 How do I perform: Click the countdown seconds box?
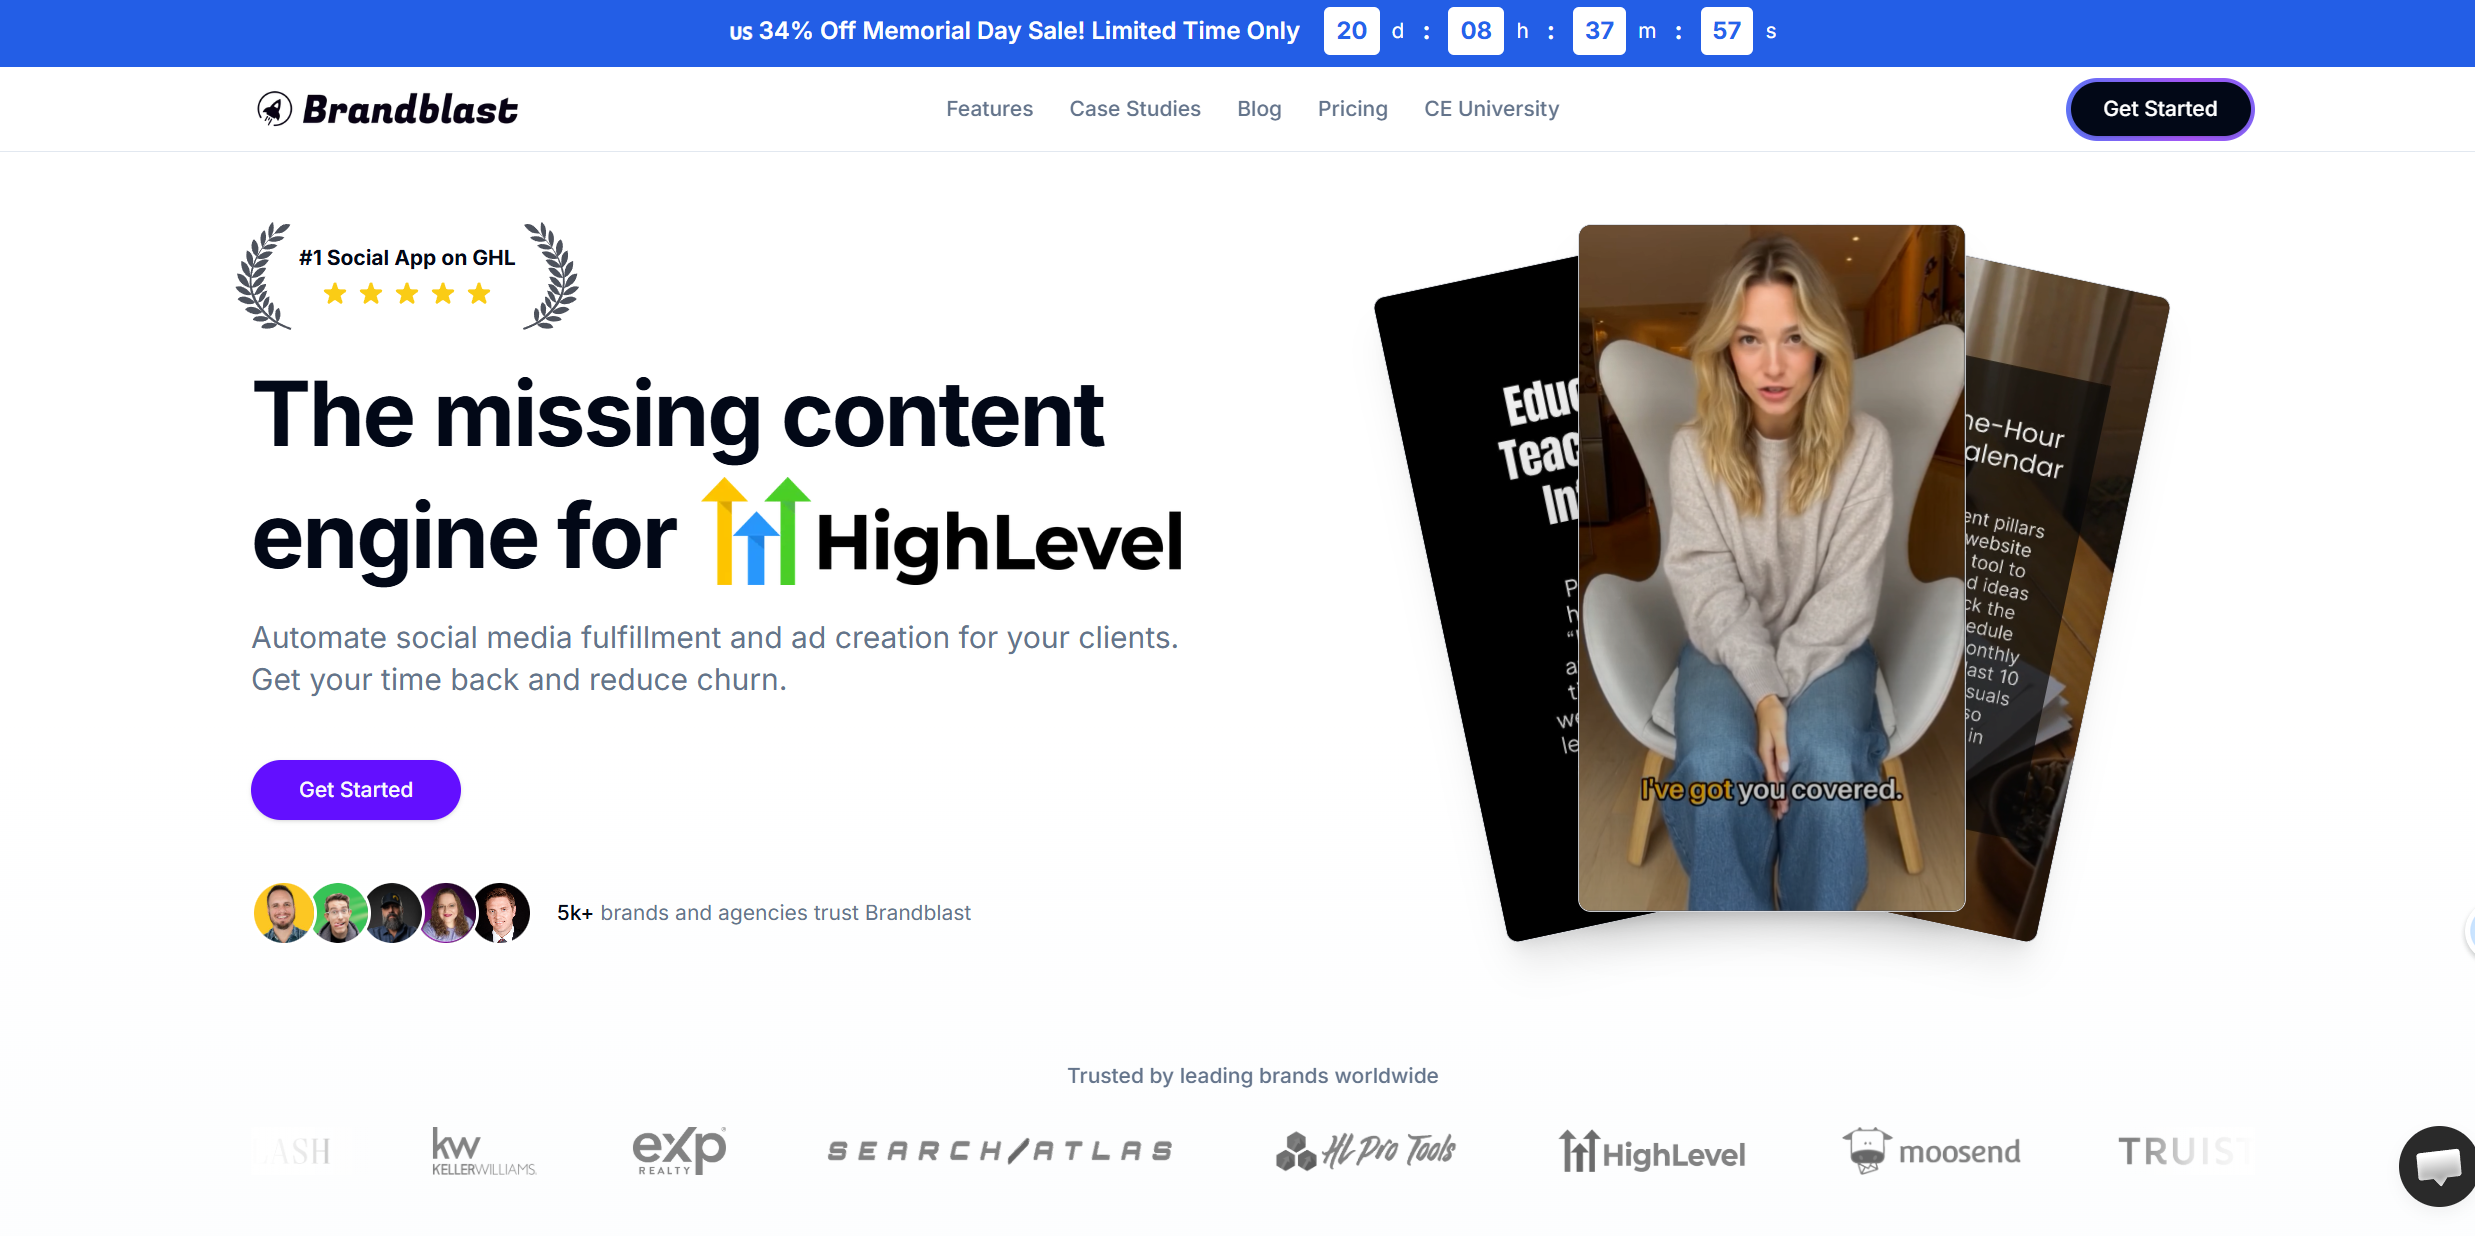click(1726, 31)
